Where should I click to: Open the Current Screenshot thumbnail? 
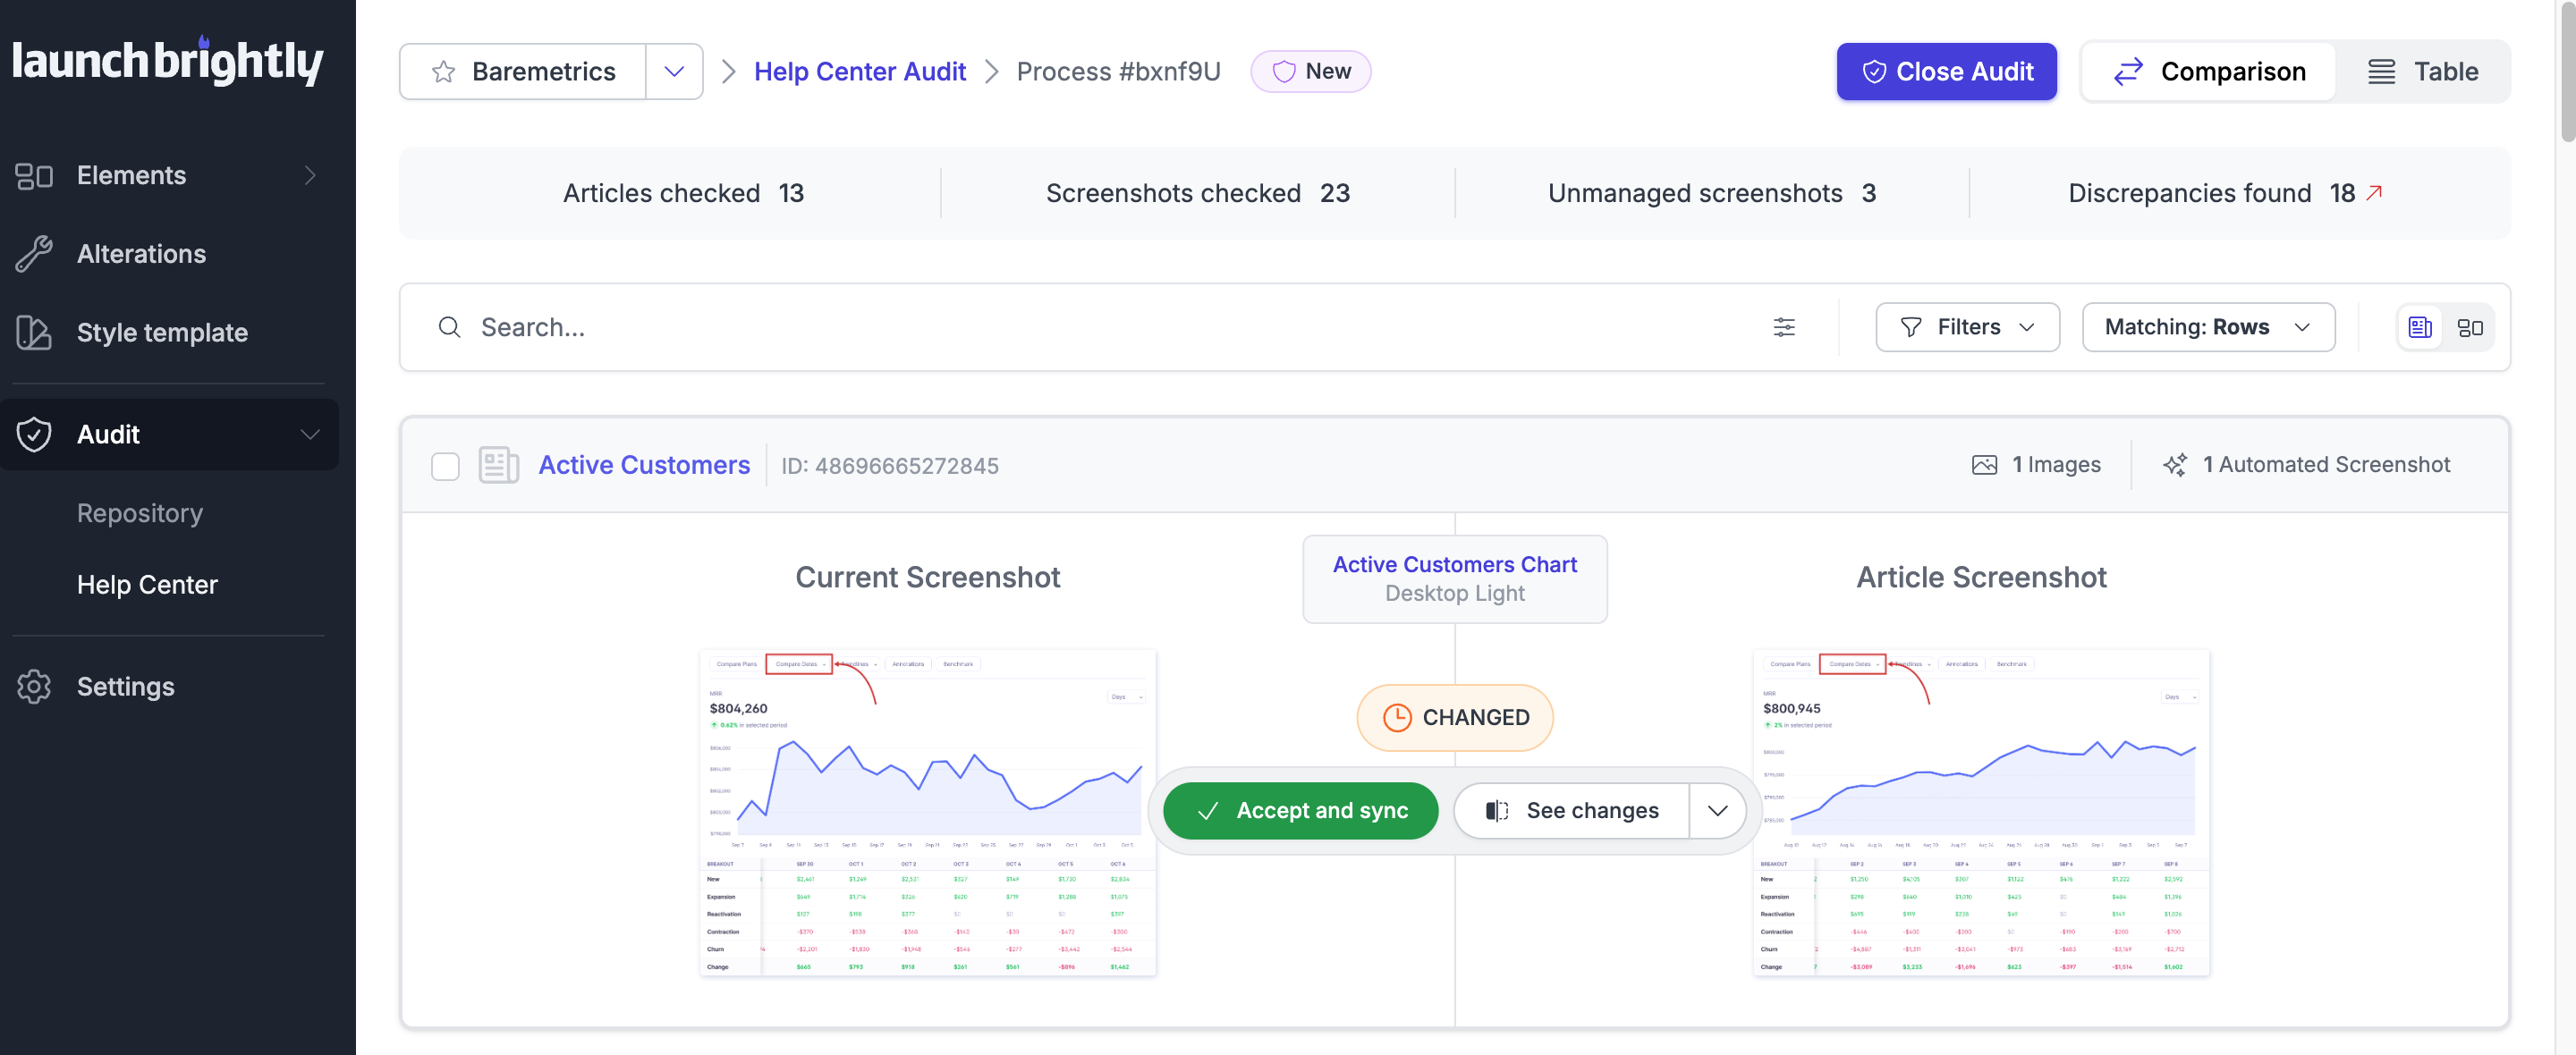[x=927, y=813]
